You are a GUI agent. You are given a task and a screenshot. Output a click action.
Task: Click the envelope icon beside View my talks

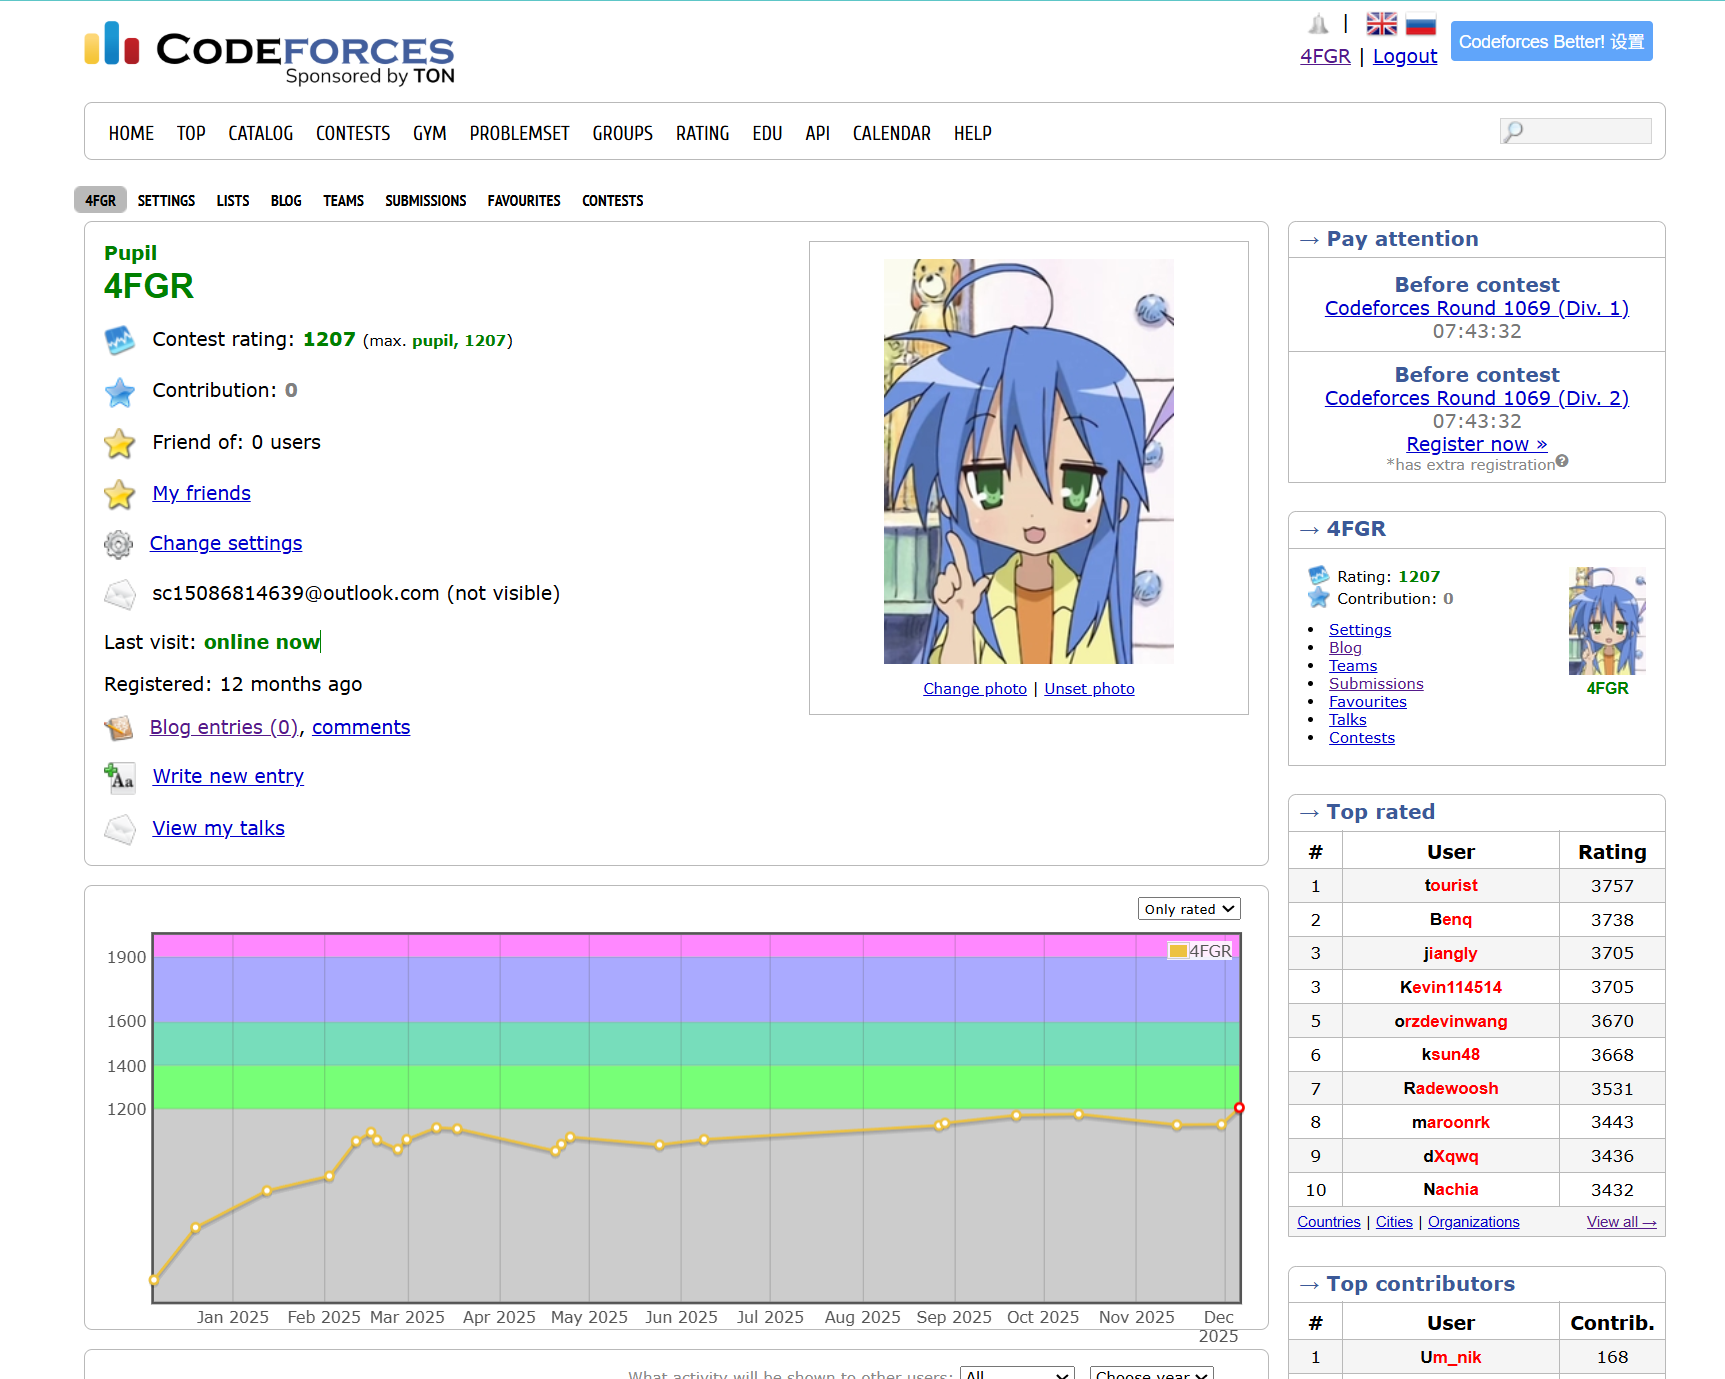click(120, 829)
